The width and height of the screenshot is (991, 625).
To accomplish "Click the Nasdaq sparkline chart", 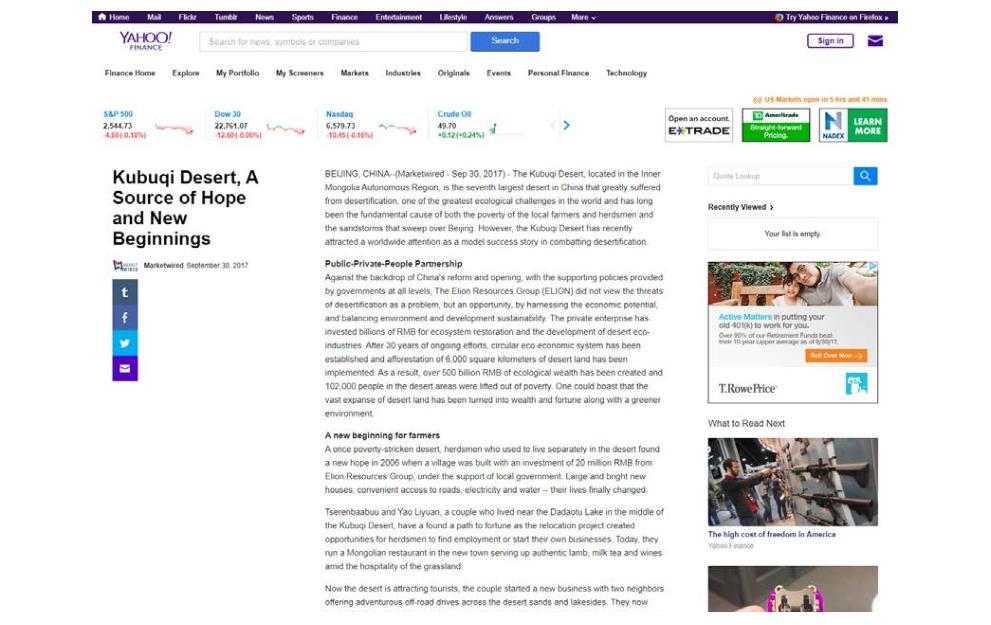I will [x=398, y=129].
